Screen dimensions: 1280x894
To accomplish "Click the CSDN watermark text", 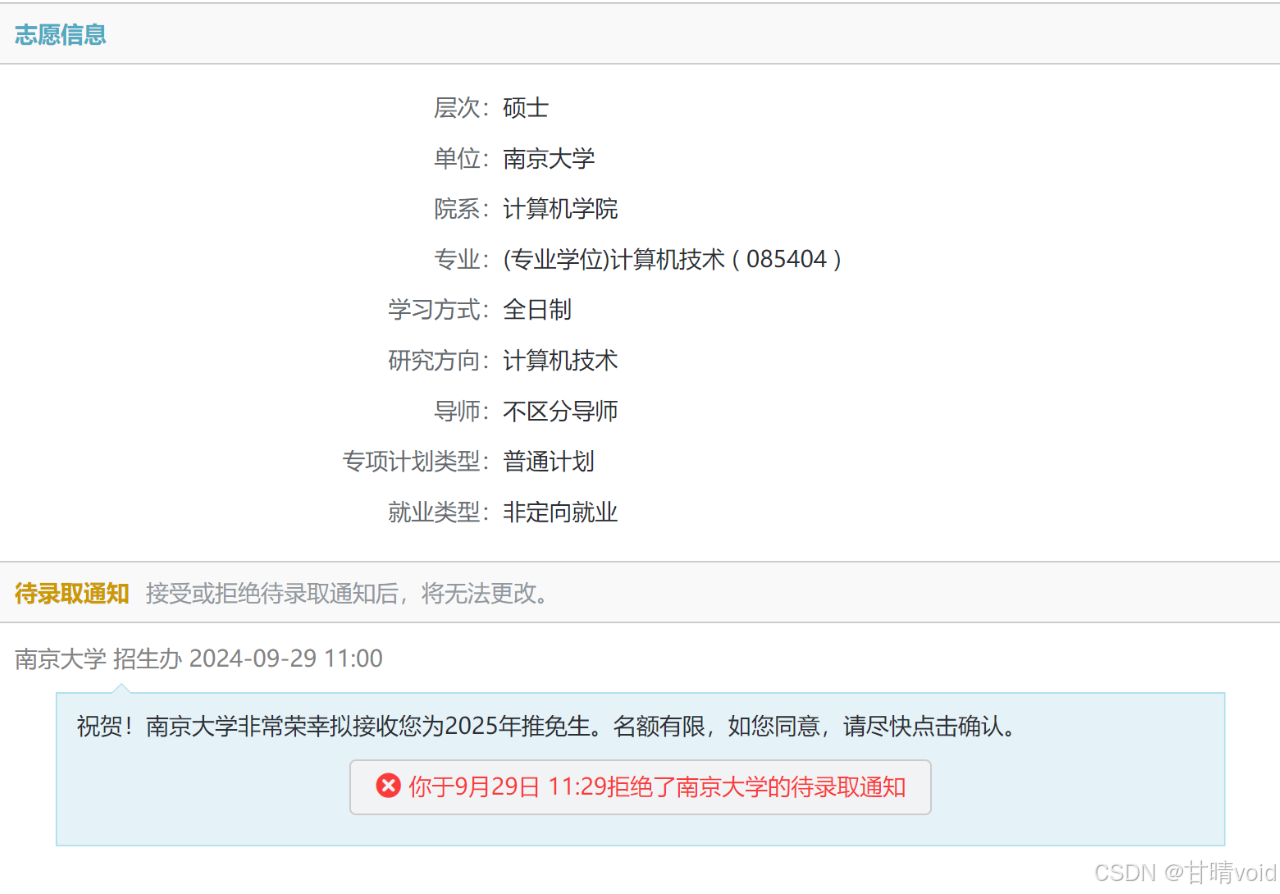I will click(1185, 871).
